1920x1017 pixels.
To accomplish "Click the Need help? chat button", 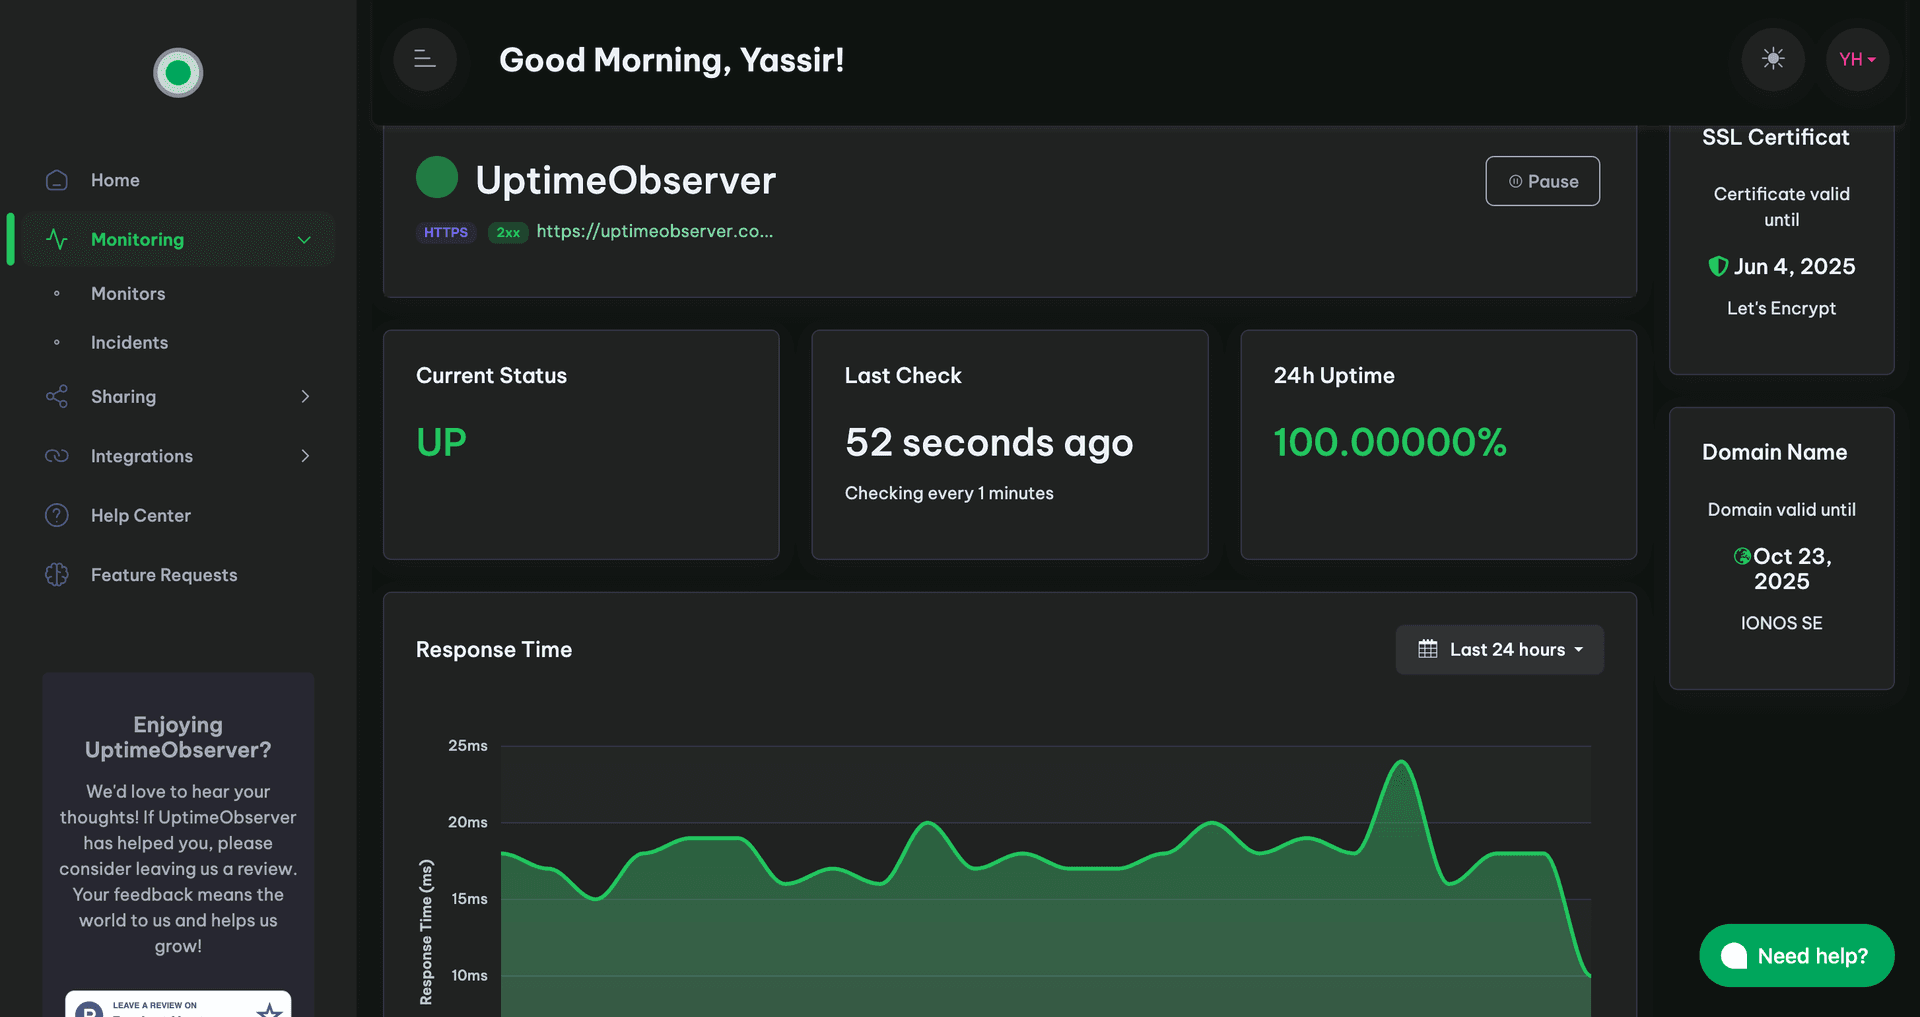I will click(x=1796, y=956).
